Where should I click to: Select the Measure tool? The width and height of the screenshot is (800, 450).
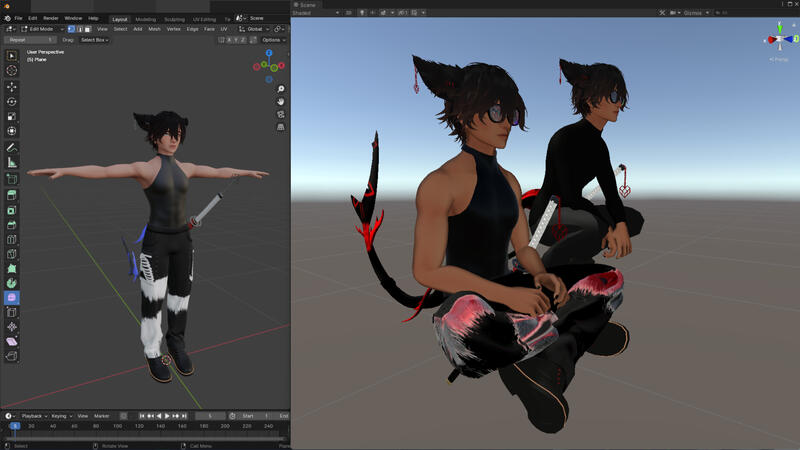click(12, 162)
